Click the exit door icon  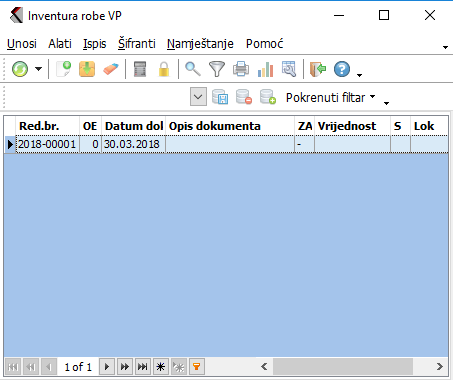pyautogui.click(x=318, y=69)
